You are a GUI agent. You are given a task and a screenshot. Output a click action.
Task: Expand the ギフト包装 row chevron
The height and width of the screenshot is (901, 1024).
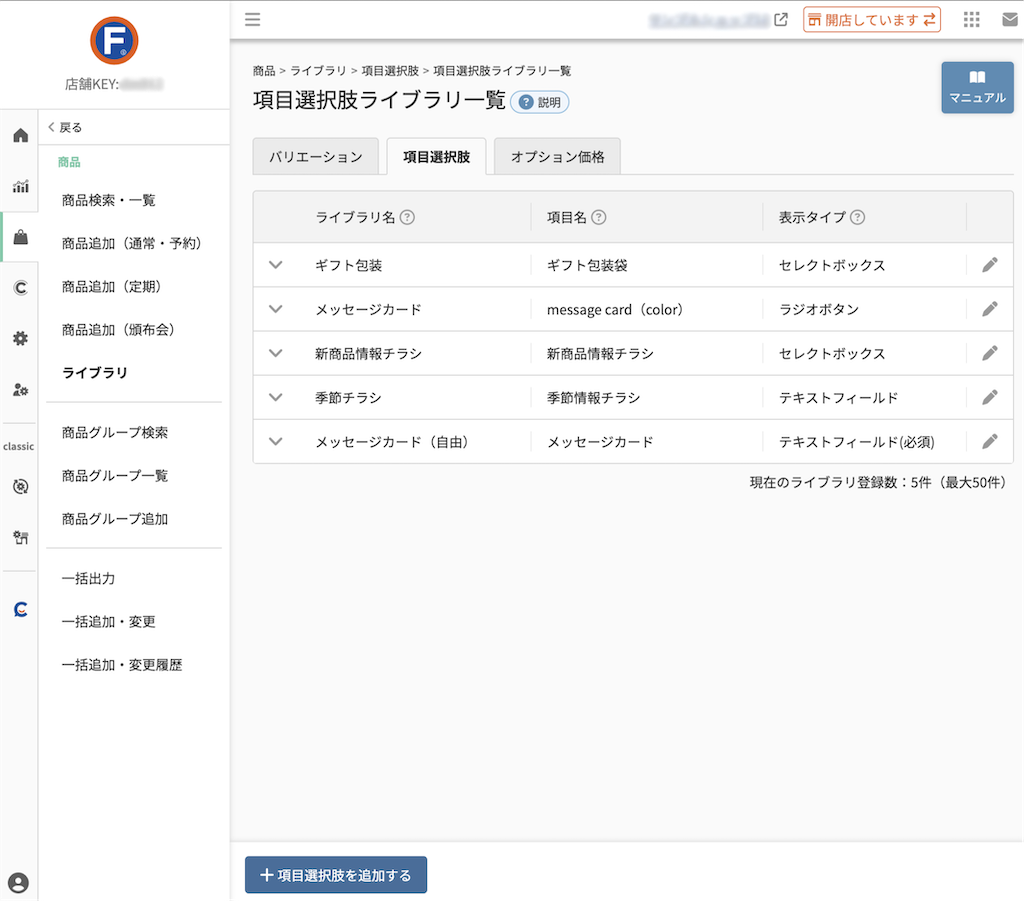pyautogui.click(x=276, y=265)
